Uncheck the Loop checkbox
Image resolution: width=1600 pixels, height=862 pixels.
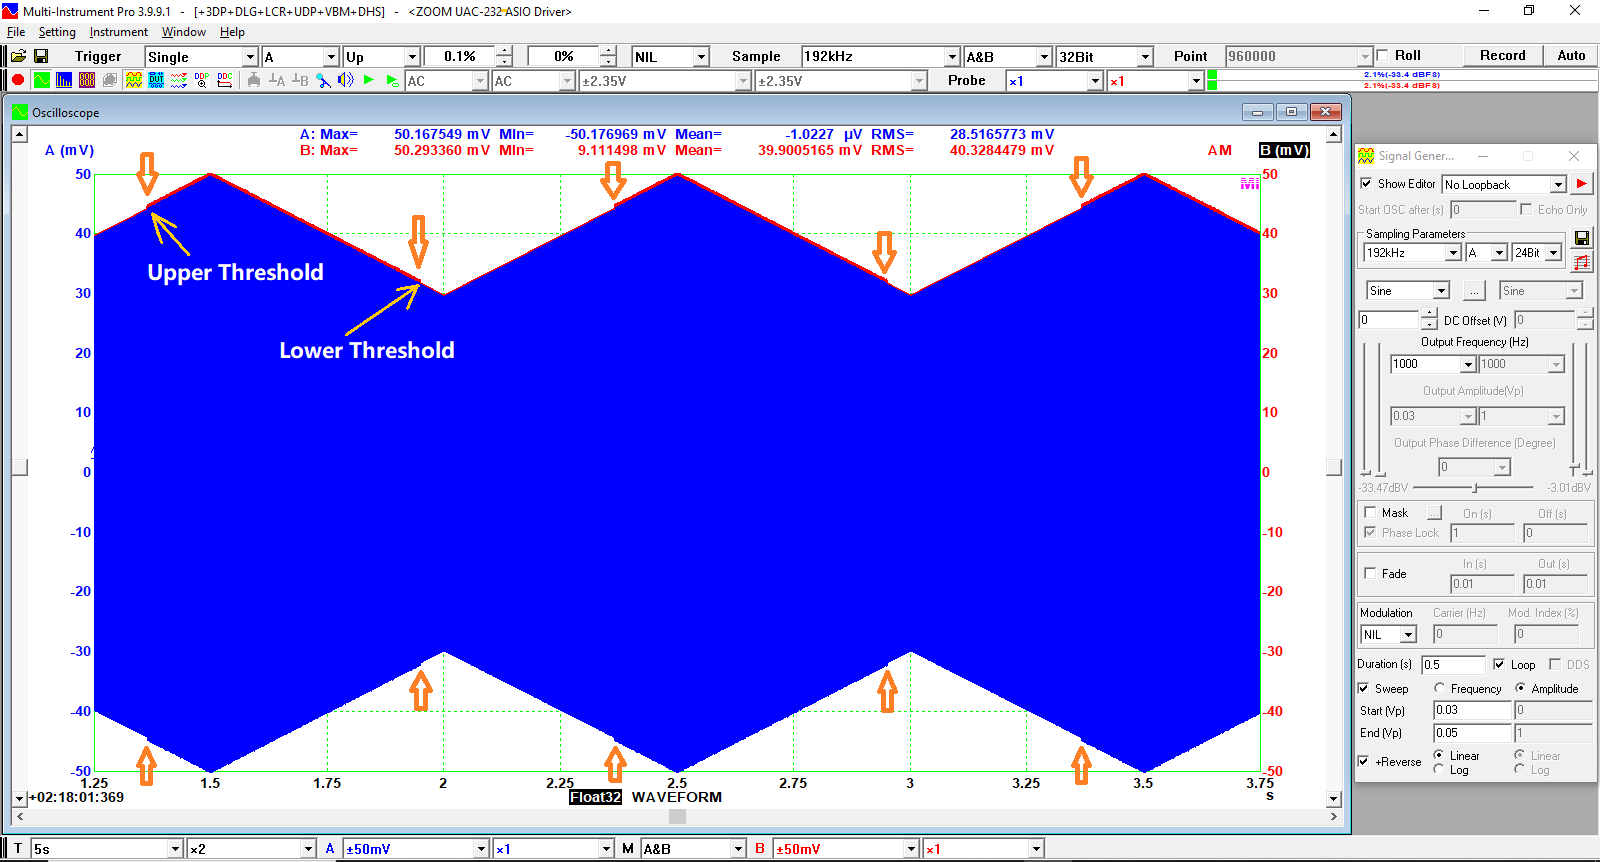1499,664
